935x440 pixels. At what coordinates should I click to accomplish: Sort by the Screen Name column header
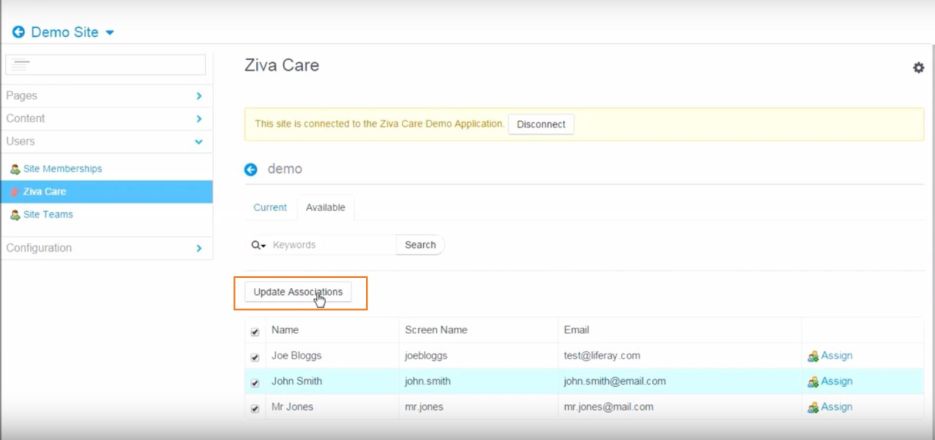coord(436,330)
